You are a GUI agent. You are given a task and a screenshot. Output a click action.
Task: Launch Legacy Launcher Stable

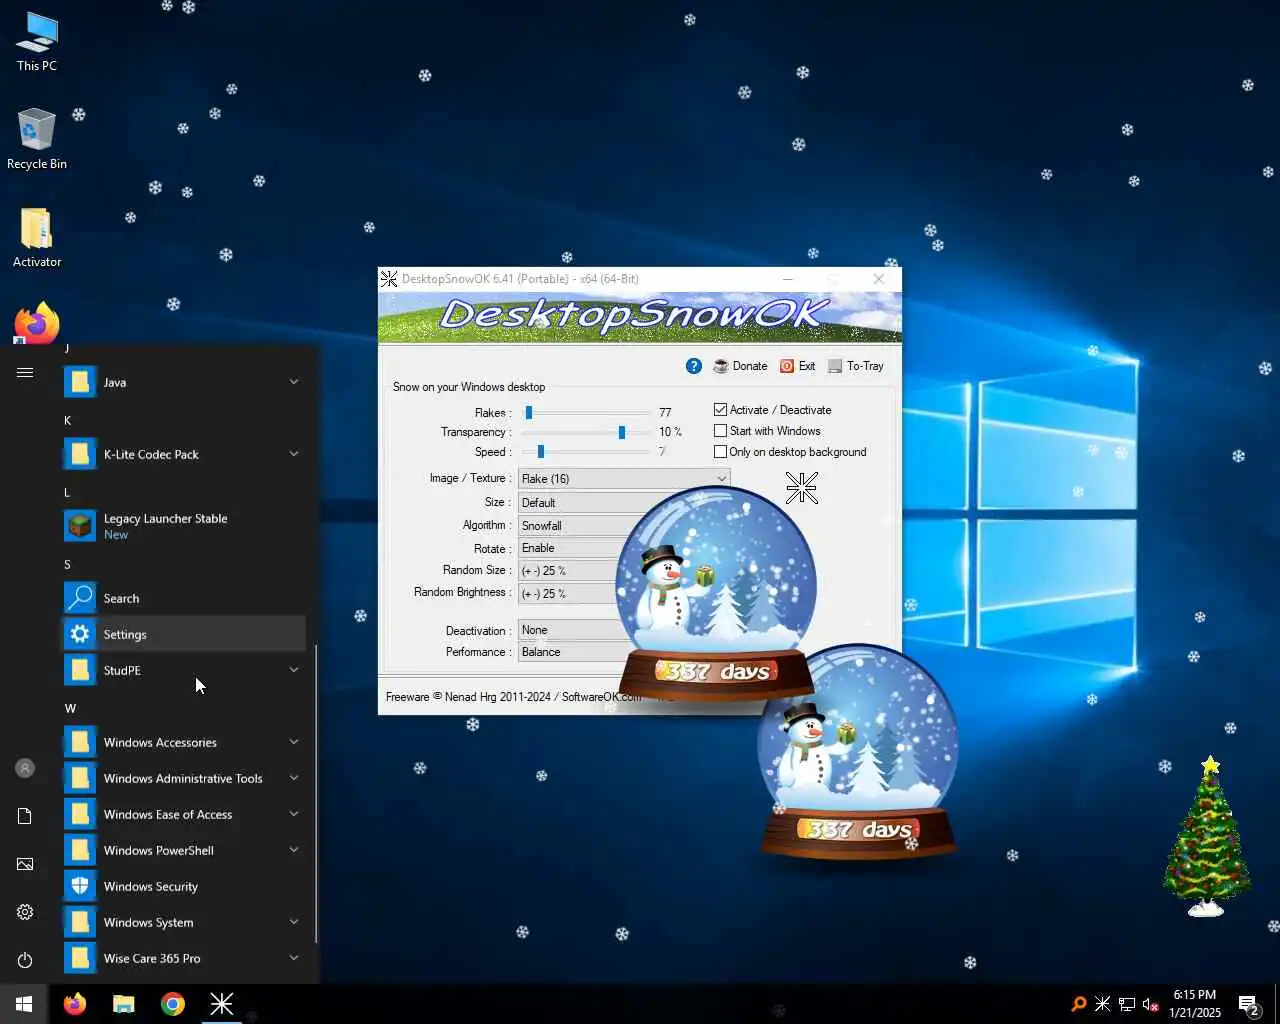coord(183,526)
